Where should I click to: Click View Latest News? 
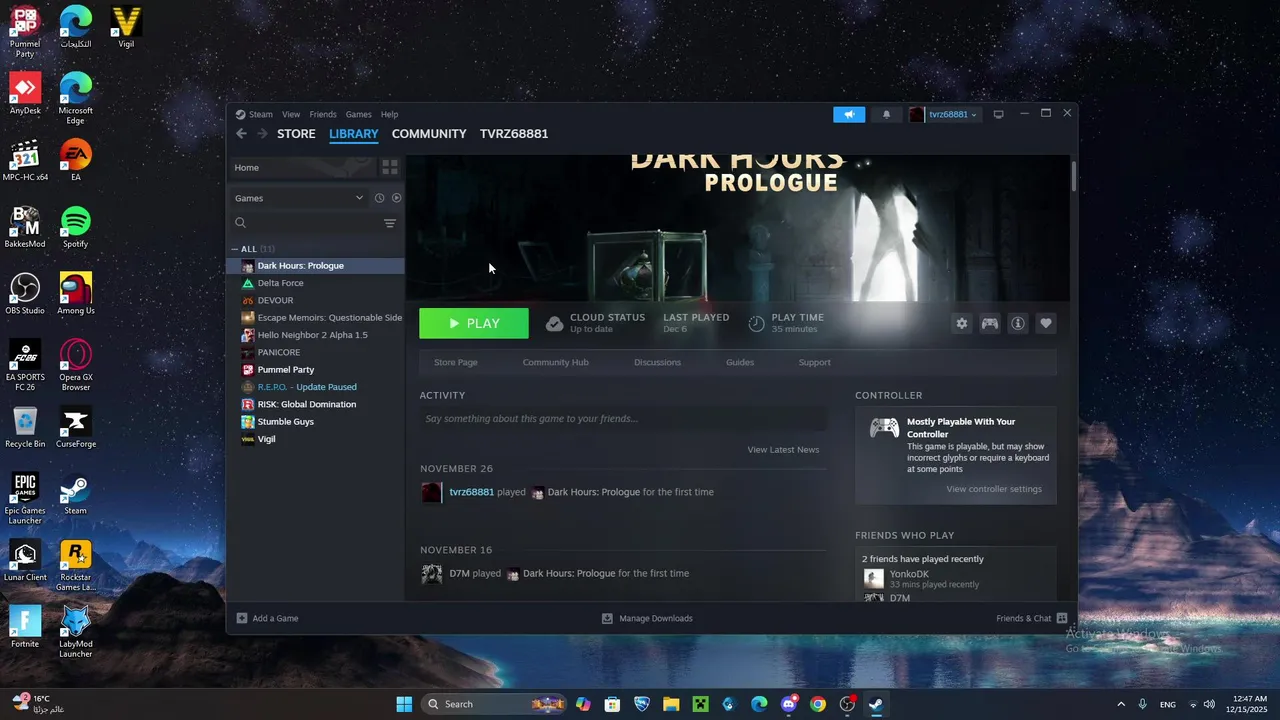[783, 450]
